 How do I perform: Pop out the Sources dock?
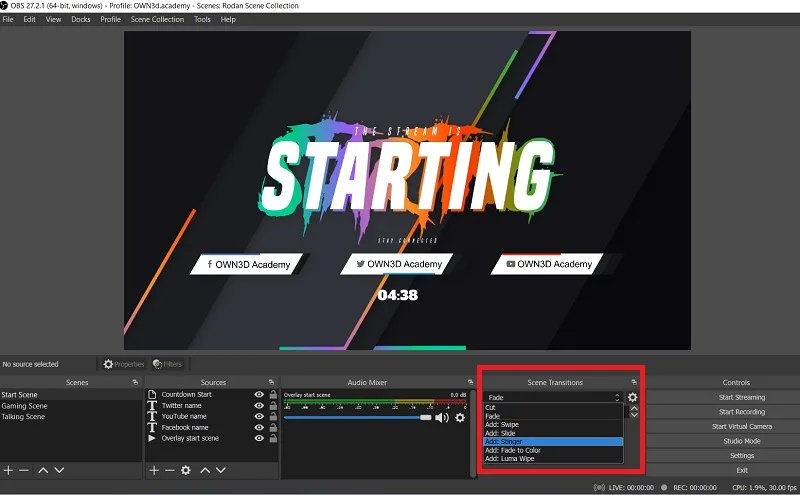pos(271,382)
